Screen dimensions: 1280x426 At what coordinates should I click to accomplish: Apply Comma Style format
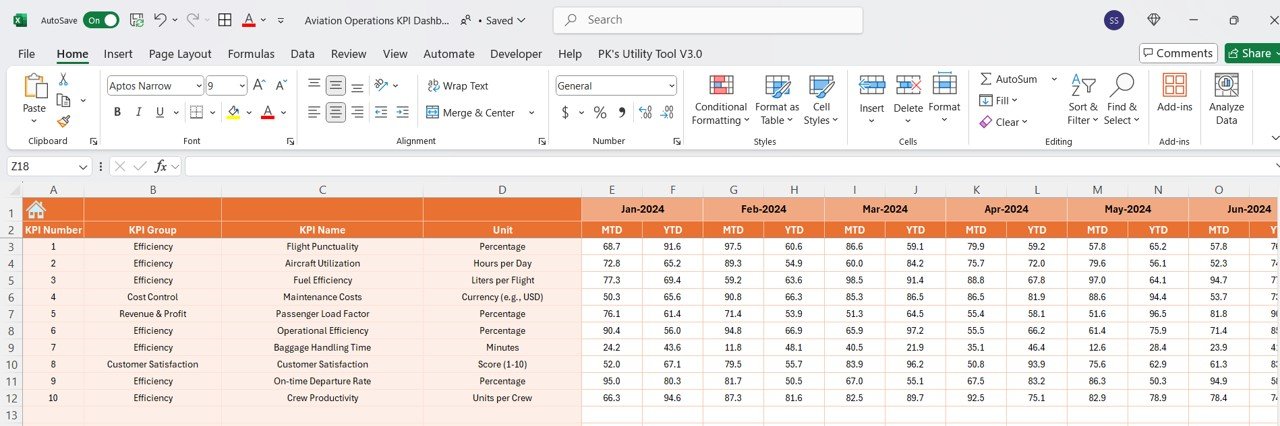point(622,112)
